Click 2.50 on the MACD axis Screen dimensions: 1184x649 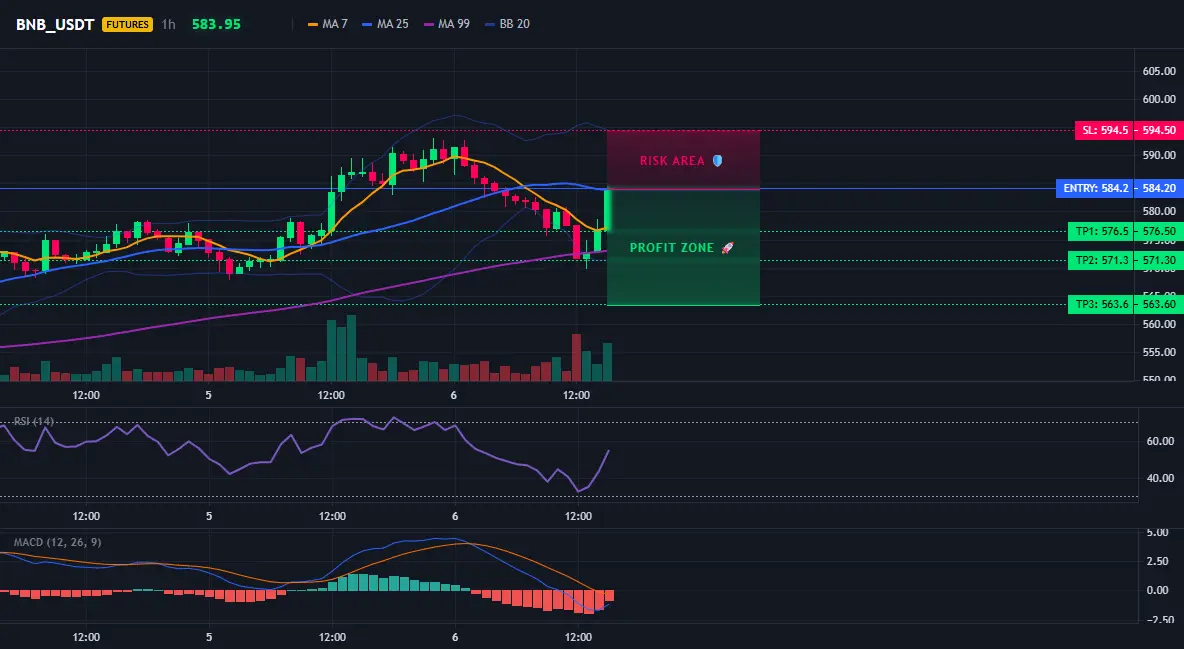pos(1158,561)
